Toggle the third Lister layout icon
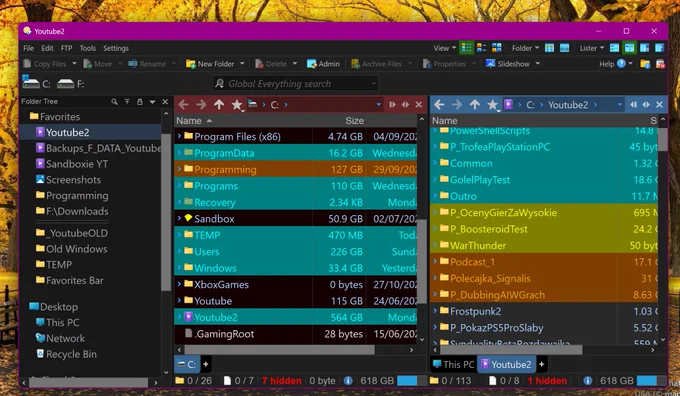Viewport: 680px width, 396px height. (644, 48)
